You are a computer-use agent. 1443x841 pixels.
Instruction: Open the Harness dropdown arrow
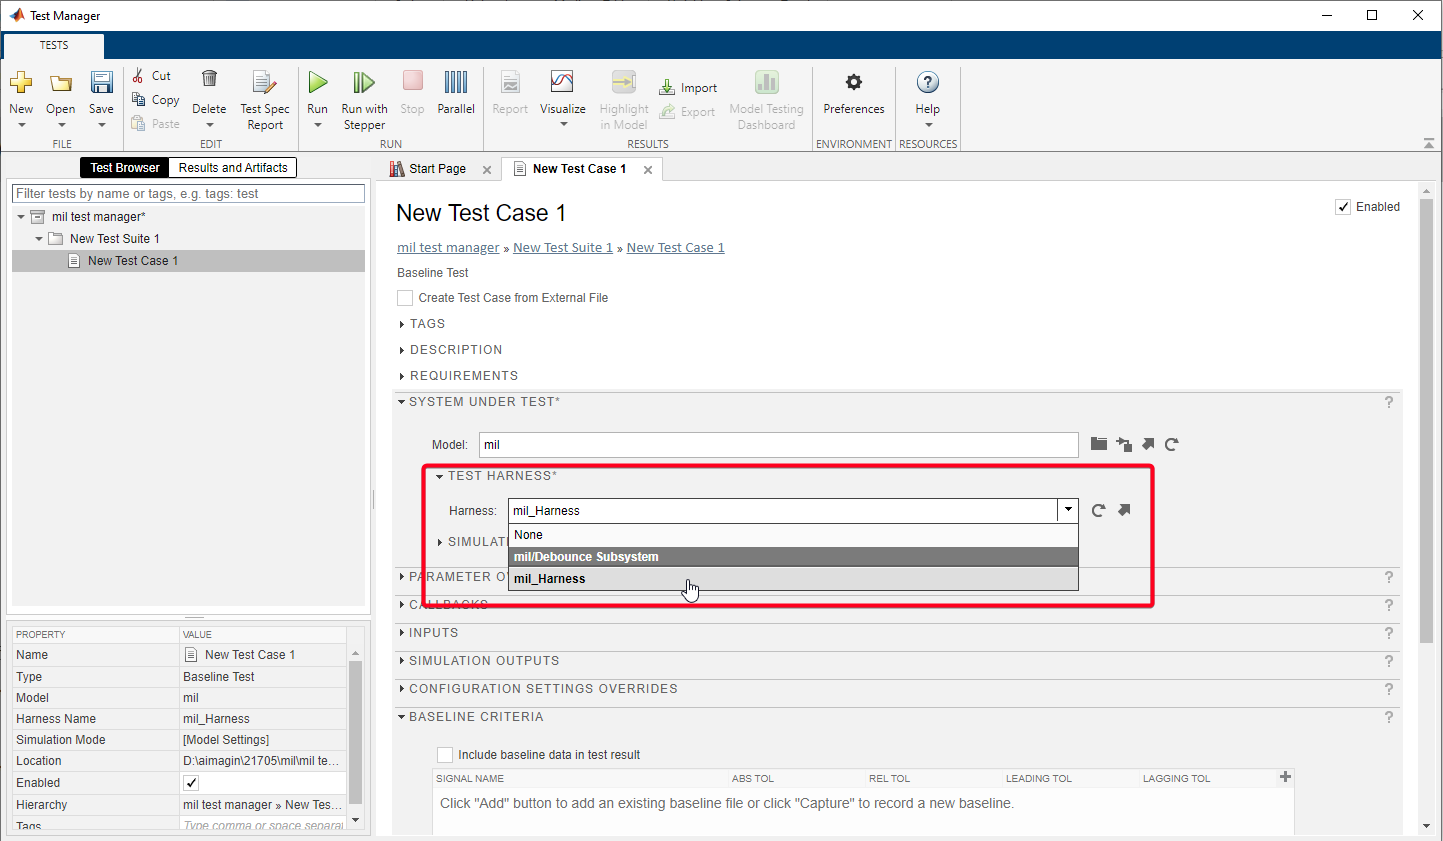1068,510
